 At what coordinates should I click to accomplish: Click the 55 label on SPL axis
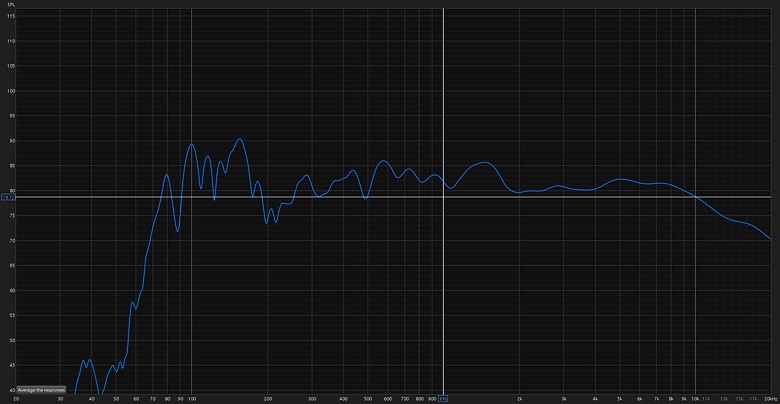click(x=12, y=315)
